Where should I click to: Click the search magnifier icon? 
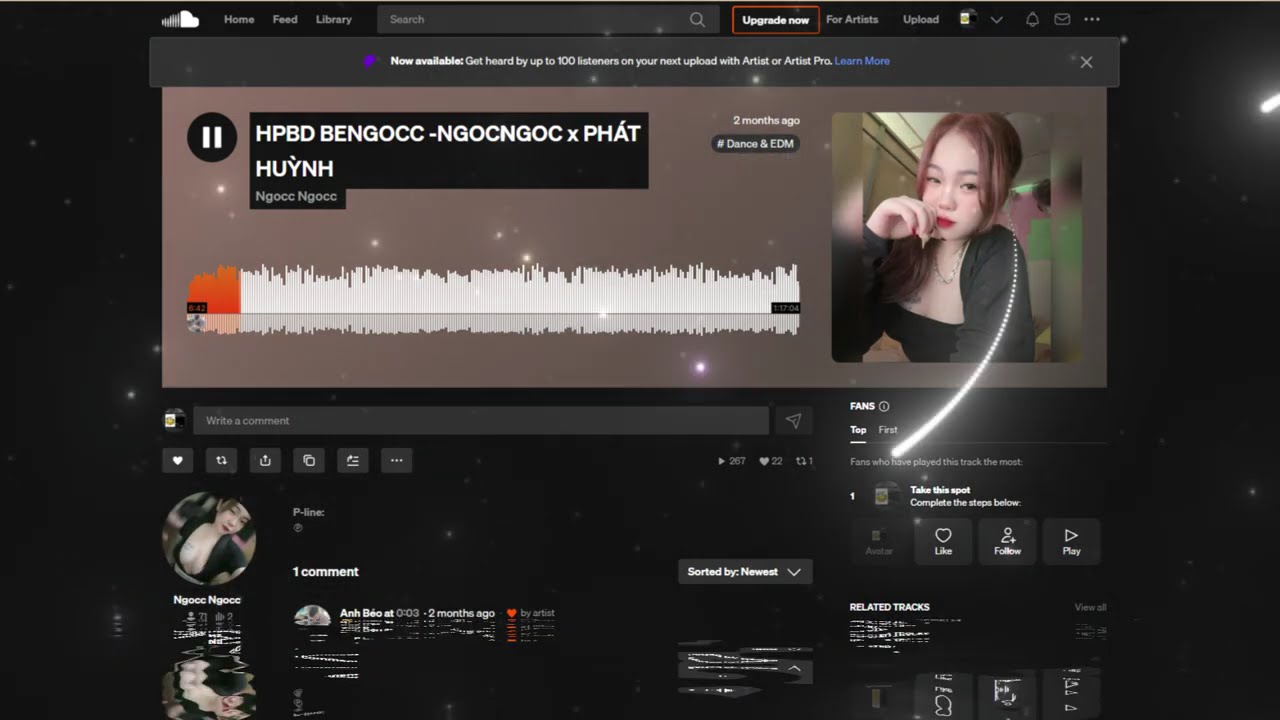(x=697, y=19)
